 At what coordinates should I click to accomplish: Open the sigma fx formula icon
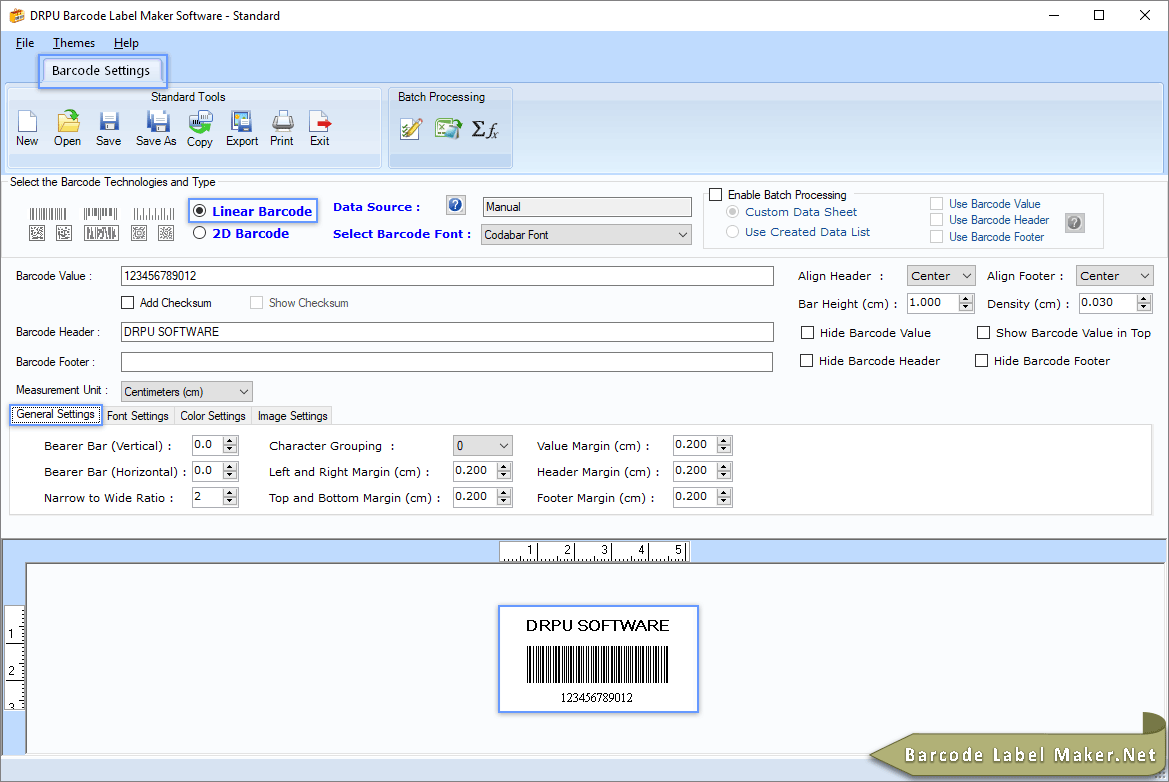pyautogui.click(x=485, y=129)
